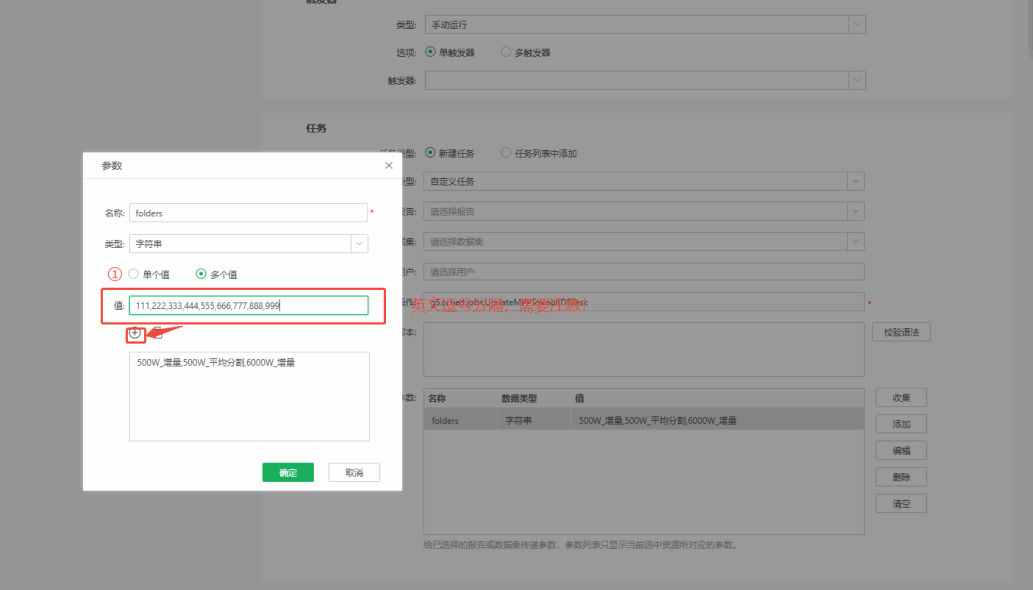Click the 取消 button
This screenshot has height=590, width=1033.
pyautogui.click(x=354, y=472)
